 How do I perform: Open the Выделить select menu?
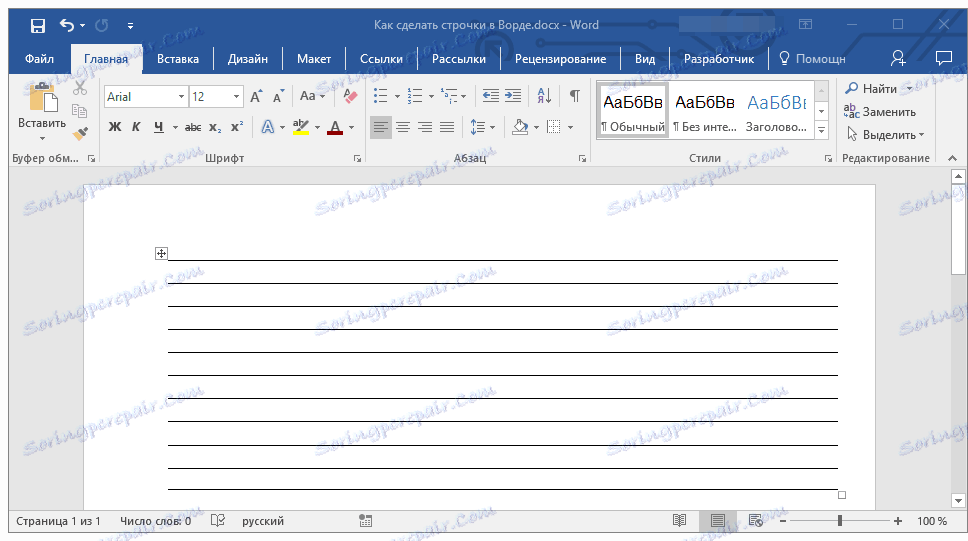[x=885, y=135]
